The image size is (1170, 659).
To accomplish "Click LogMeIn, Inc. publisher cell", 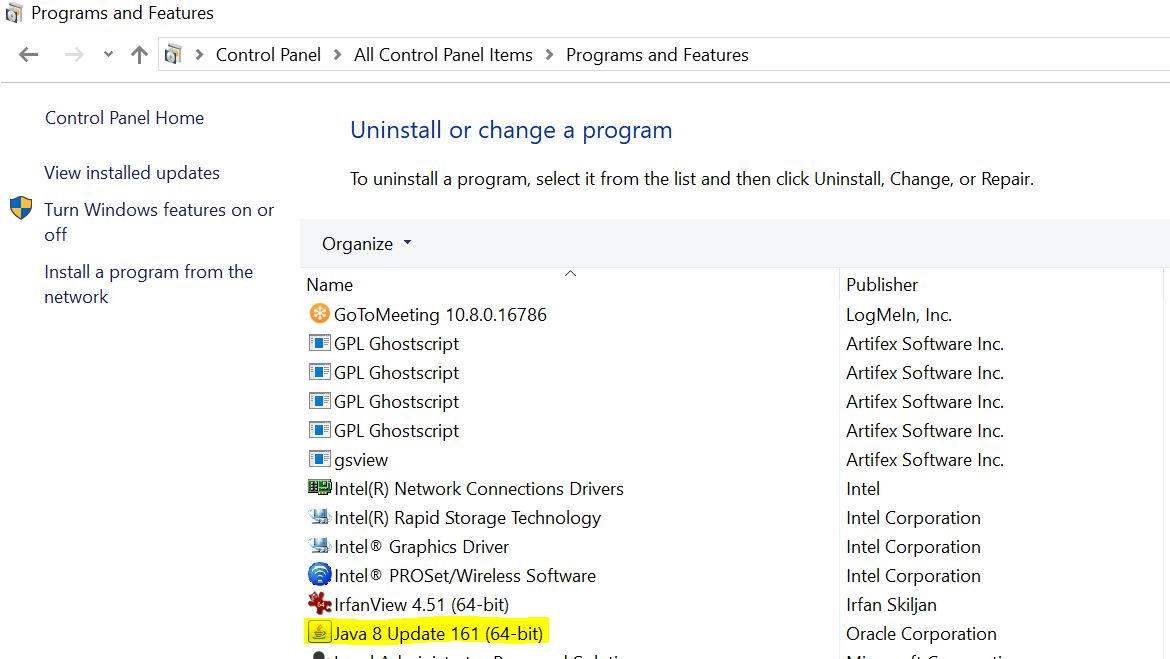I will [x=899, y=315].
